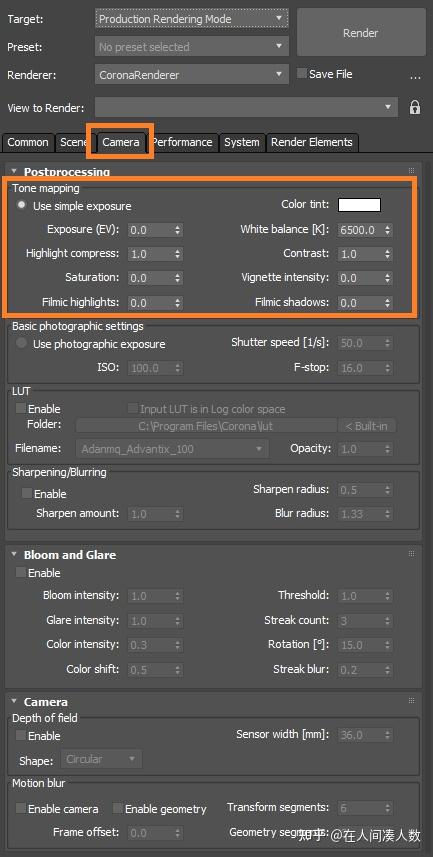This screenshot has height=857, width=433.
Task: Open the Color tint white swatch
Action: (x=360, y=204)
